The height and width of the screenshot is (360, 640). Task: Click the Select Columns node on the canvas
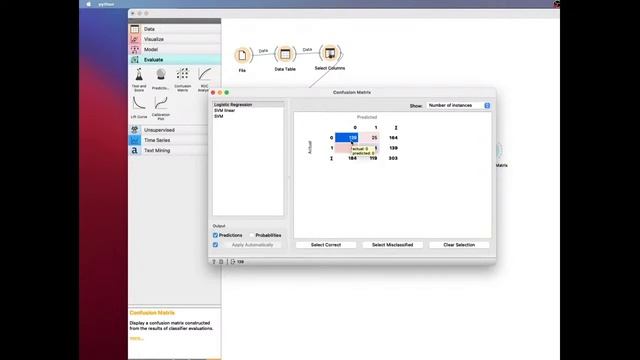330,53
